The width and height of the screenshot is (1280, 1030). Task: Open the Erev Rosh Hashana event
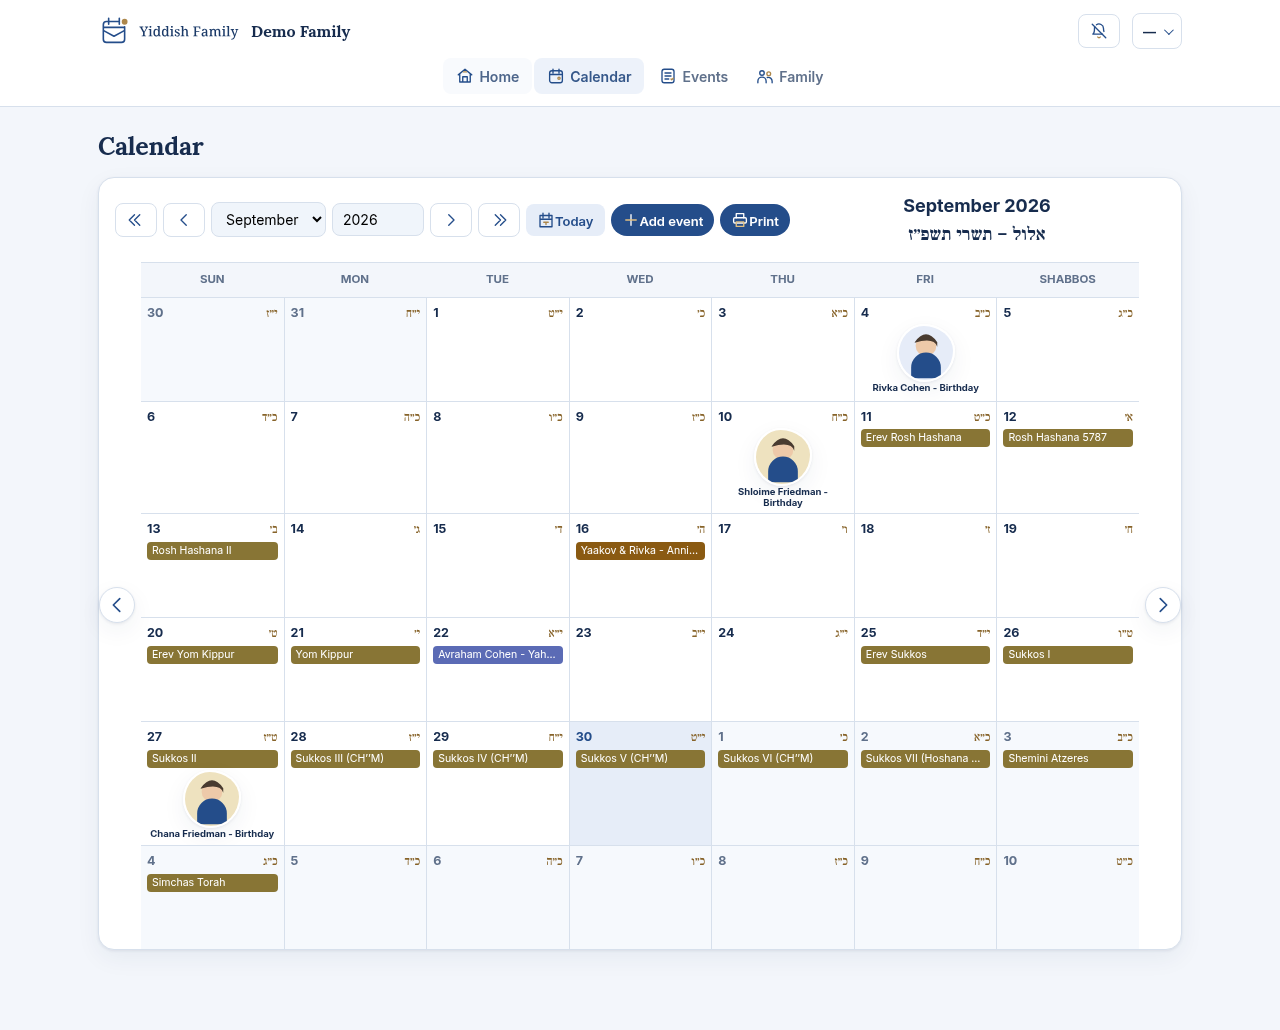(926, 438)
